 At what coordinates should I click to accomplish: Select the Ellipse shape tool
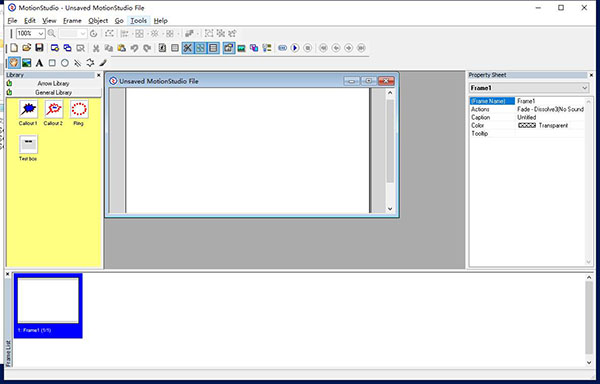click(65, 63)
